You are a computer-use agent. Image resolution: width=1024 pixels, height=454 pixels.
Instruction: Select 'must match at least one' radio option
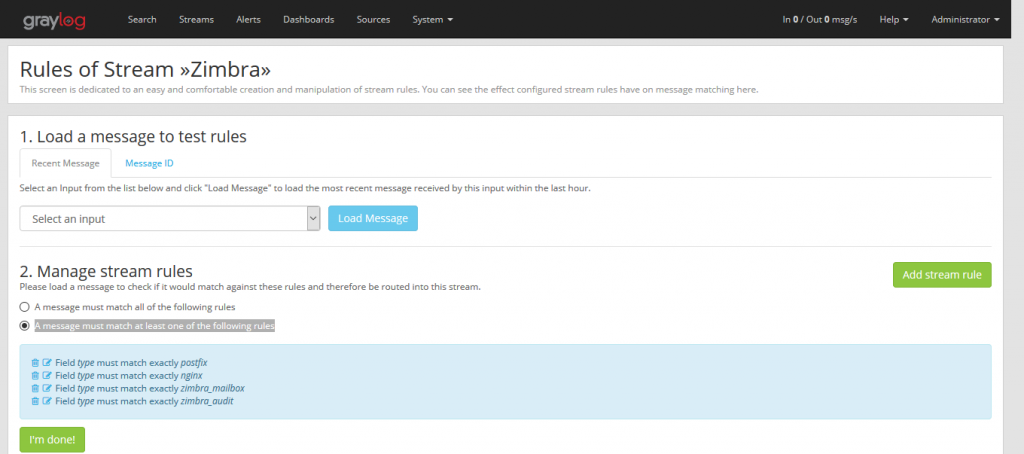coord(25,325)
